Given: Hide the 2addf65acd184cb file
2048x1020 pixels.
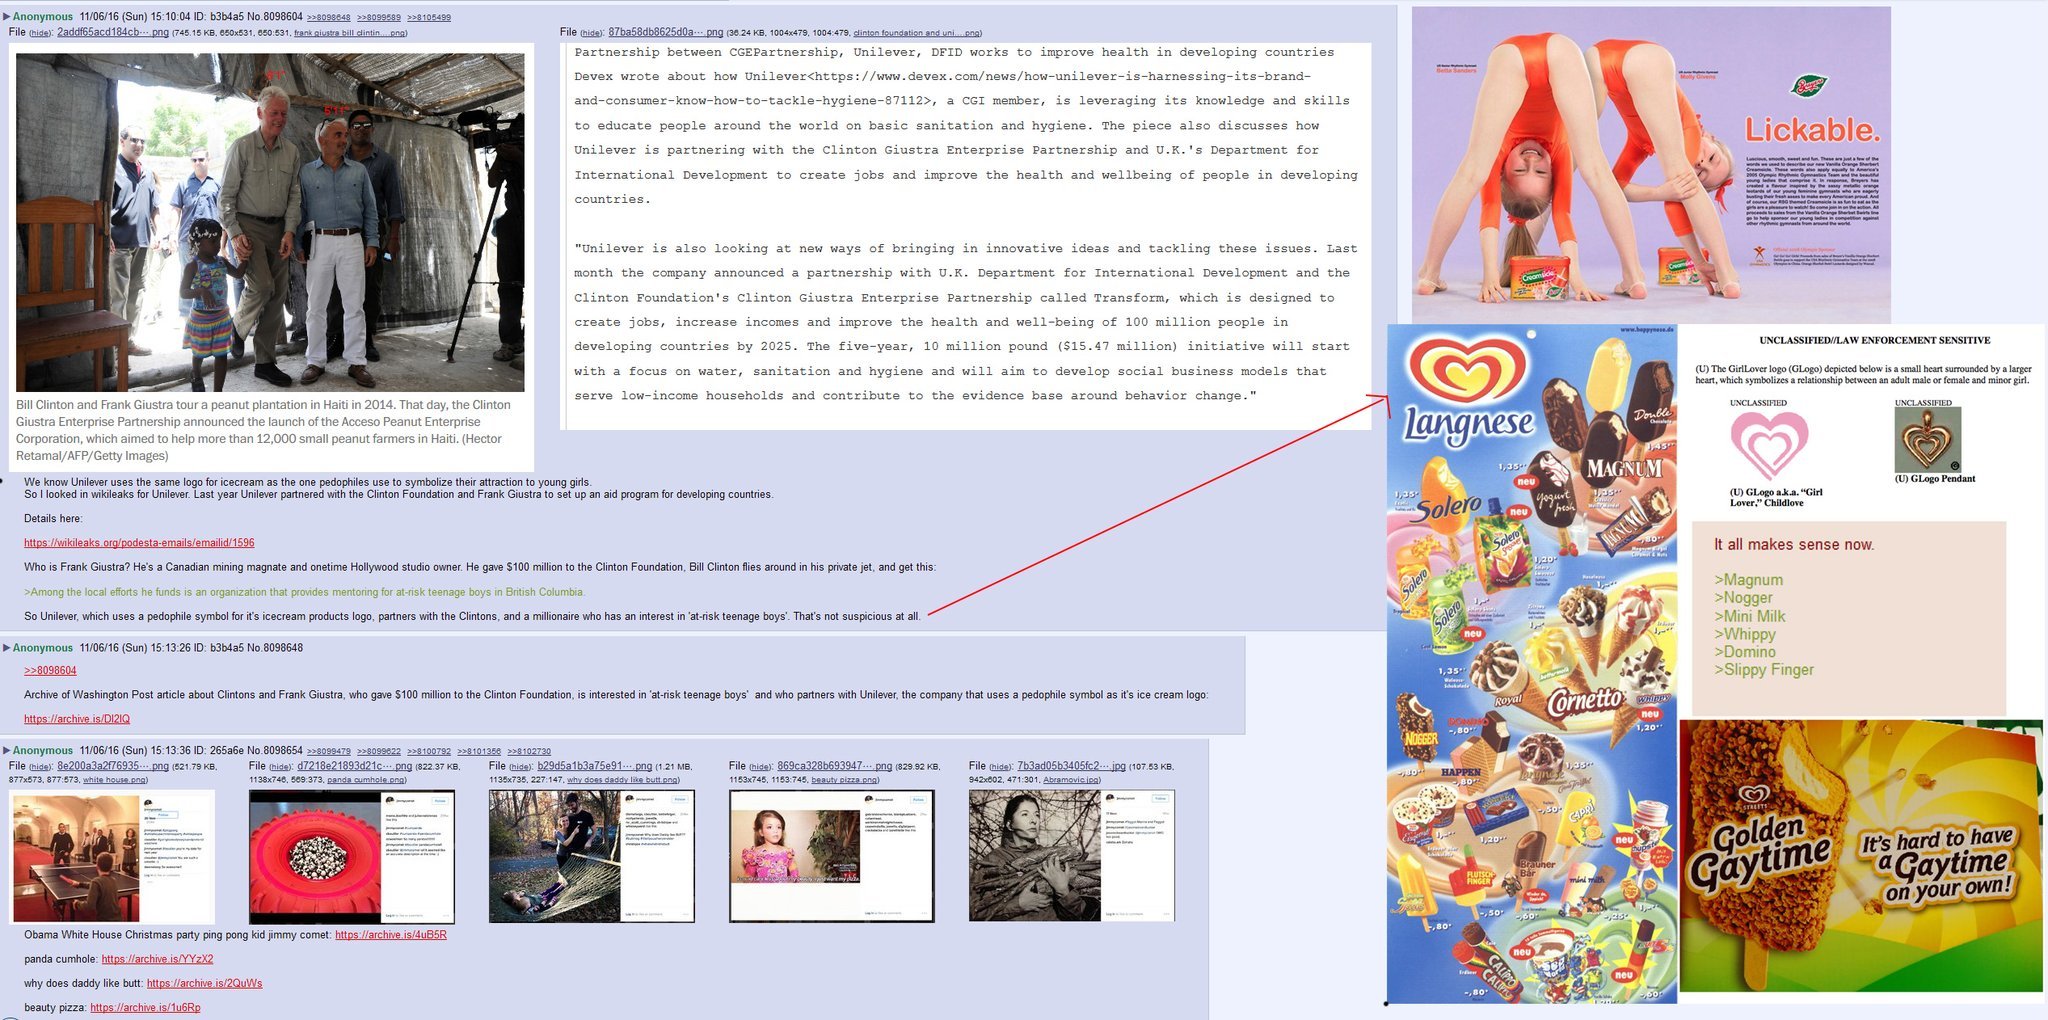Looking at the screenshot, I should coord(40,33).
